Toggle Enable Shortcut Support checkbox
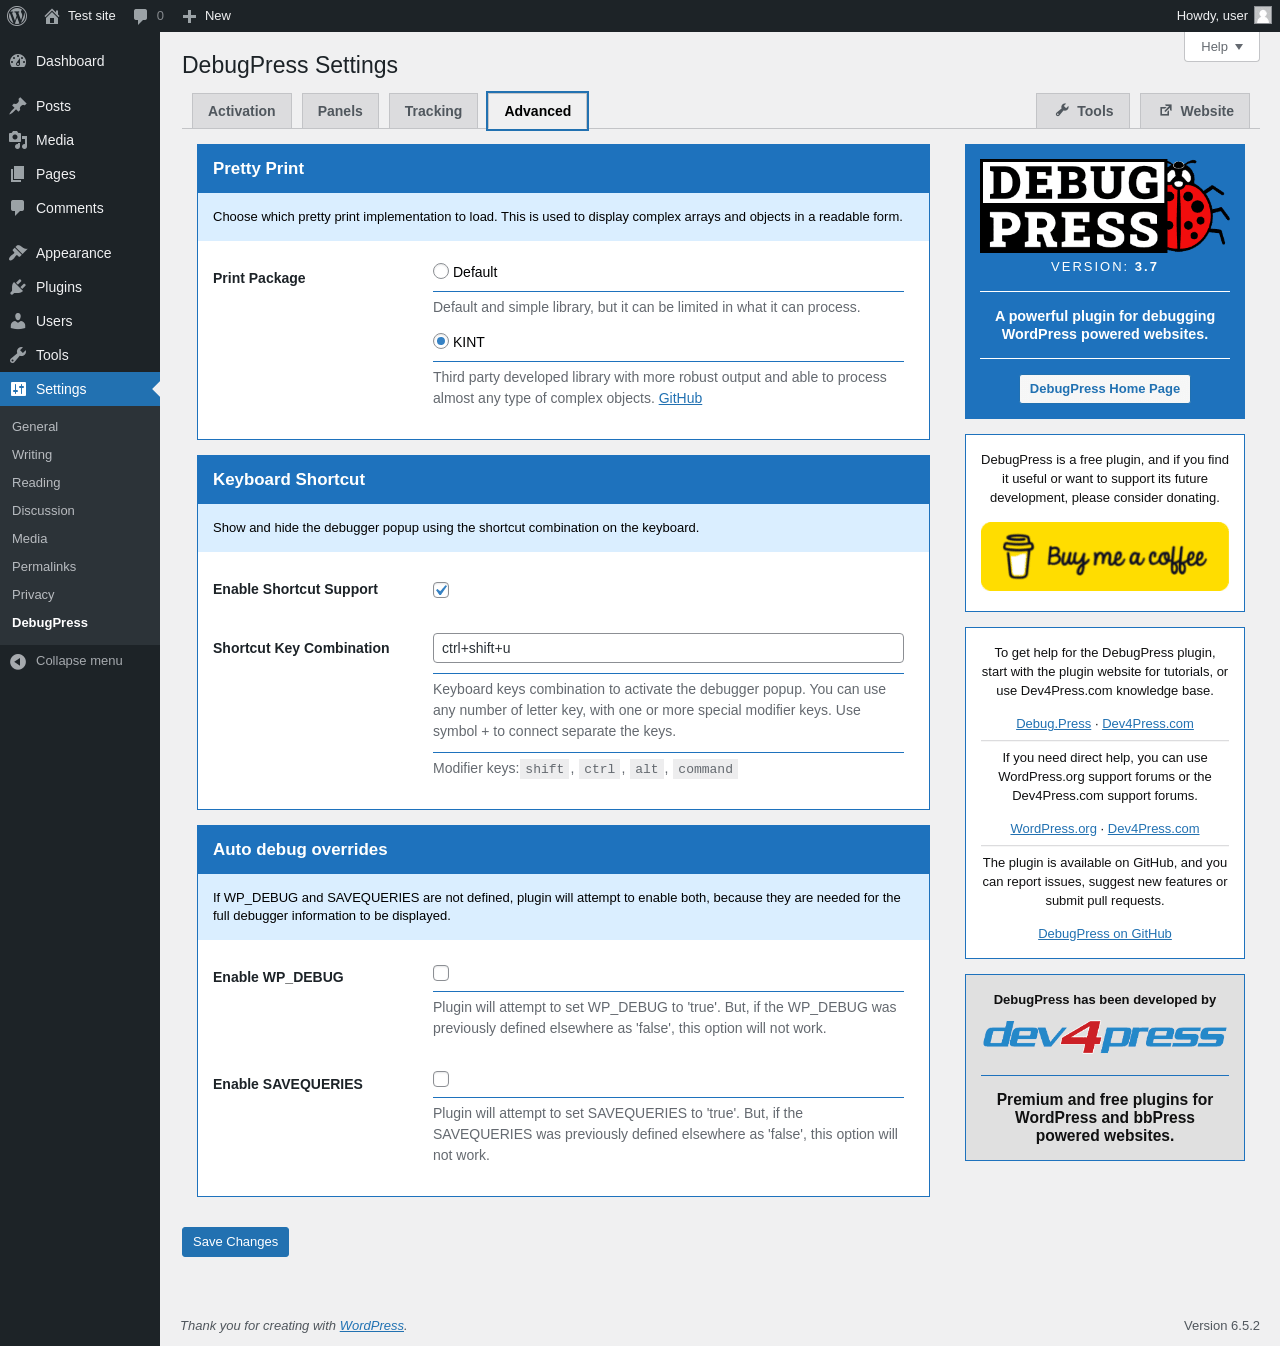The image size is (1280, 1346). [441, 590]
